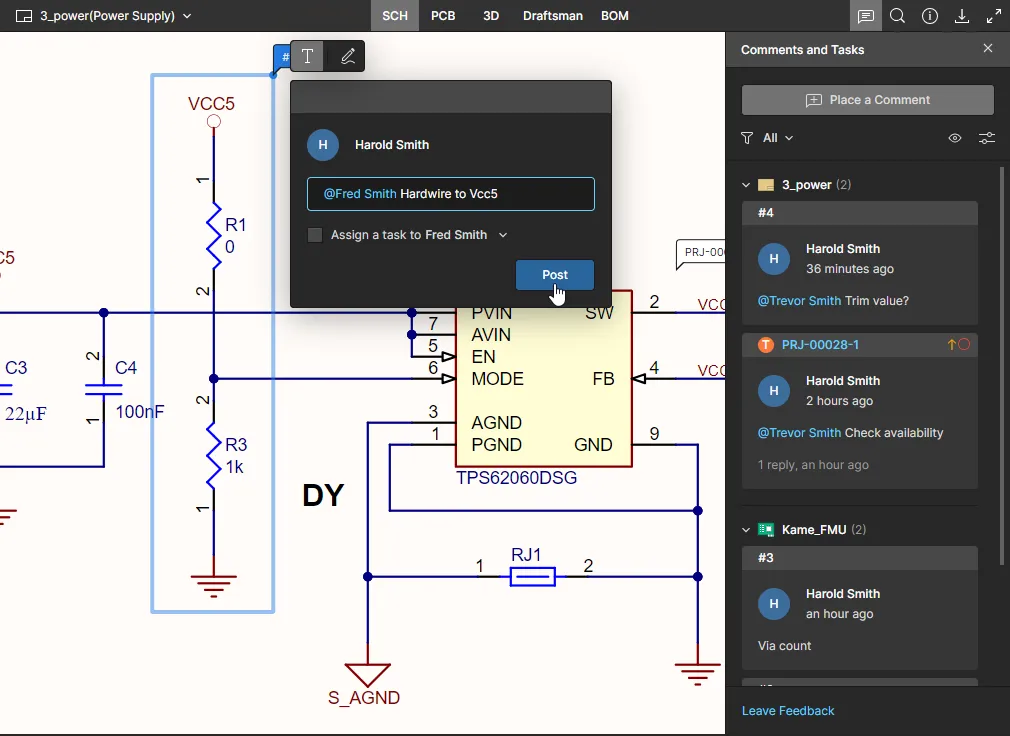1010x736 pixels.
Task: Click the comment text input field
Action: 450,194
